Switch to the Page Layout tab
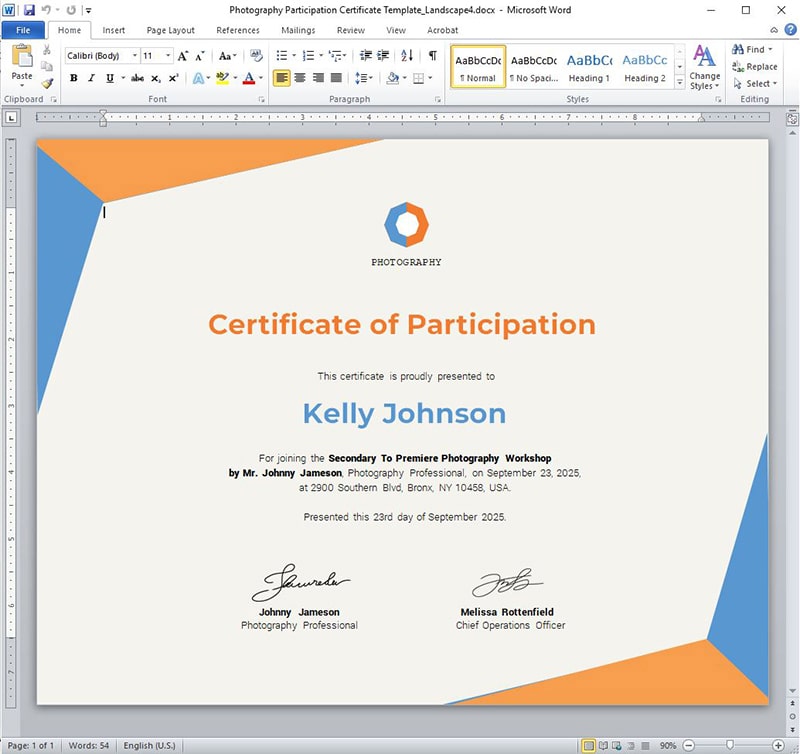 pos(170,30)
